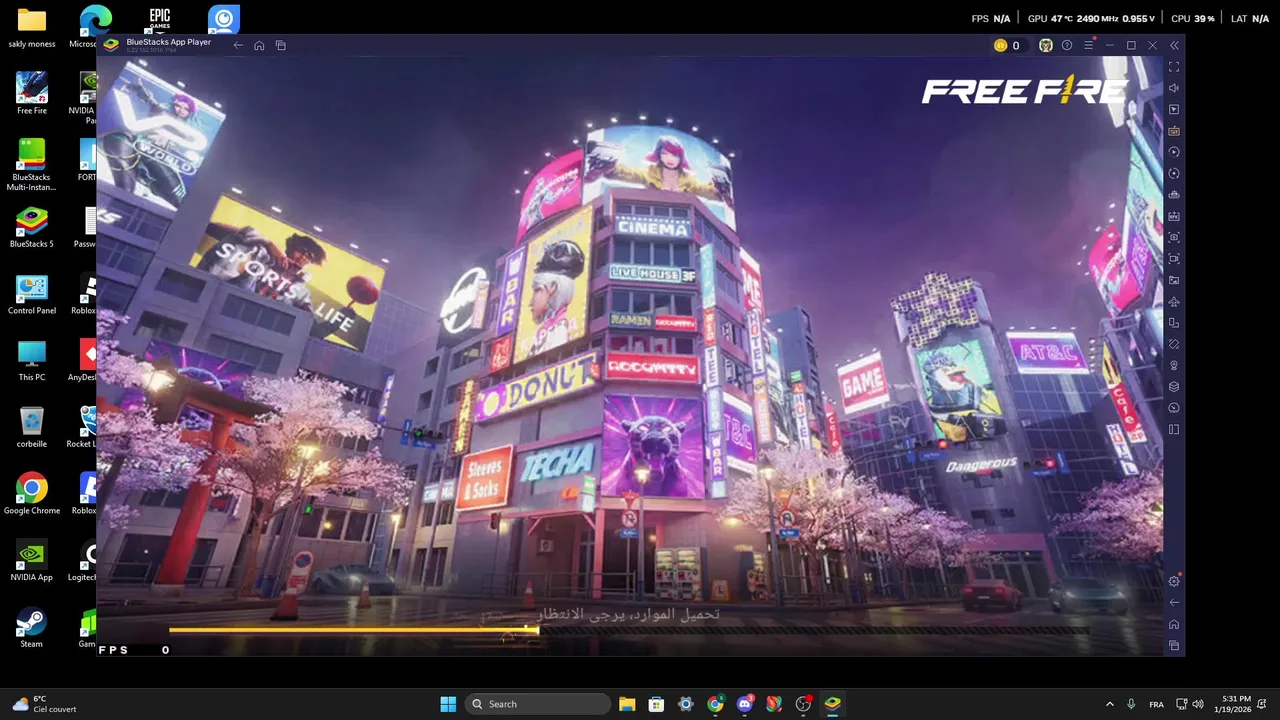Click the taskbar Search box
This screenshot has width=1280, height=720.
(x=539, y=704)
